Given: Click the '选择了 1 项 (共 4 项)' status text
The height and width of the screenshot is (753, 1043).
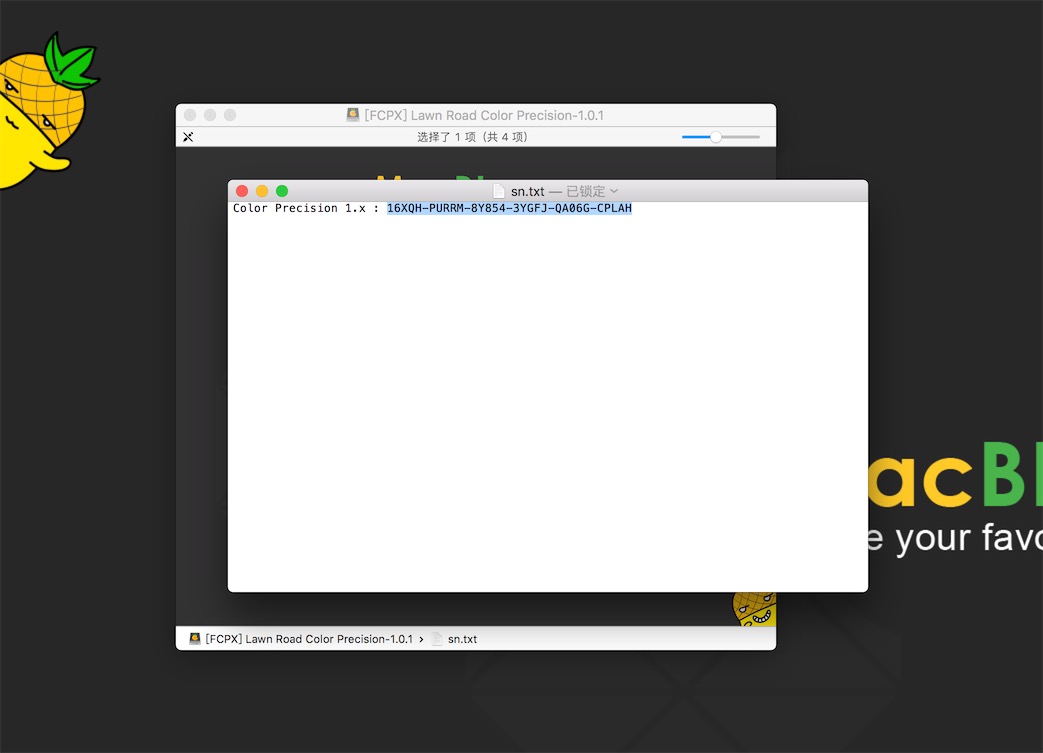Looking at the screenshot, I should (x=473, y=137).
